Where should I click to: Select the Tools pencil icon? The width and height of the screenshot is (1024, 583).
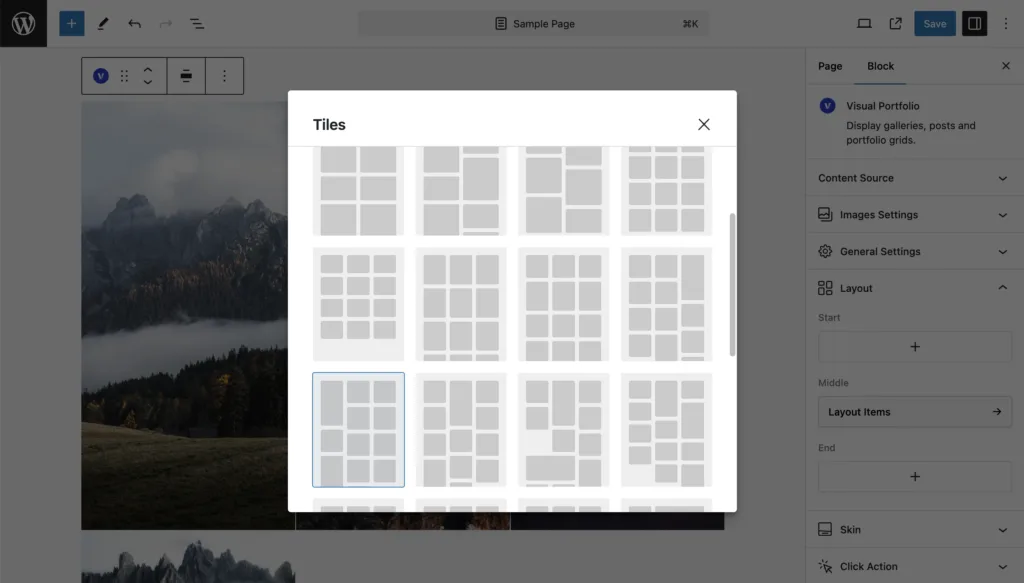(x=103, y=24)
